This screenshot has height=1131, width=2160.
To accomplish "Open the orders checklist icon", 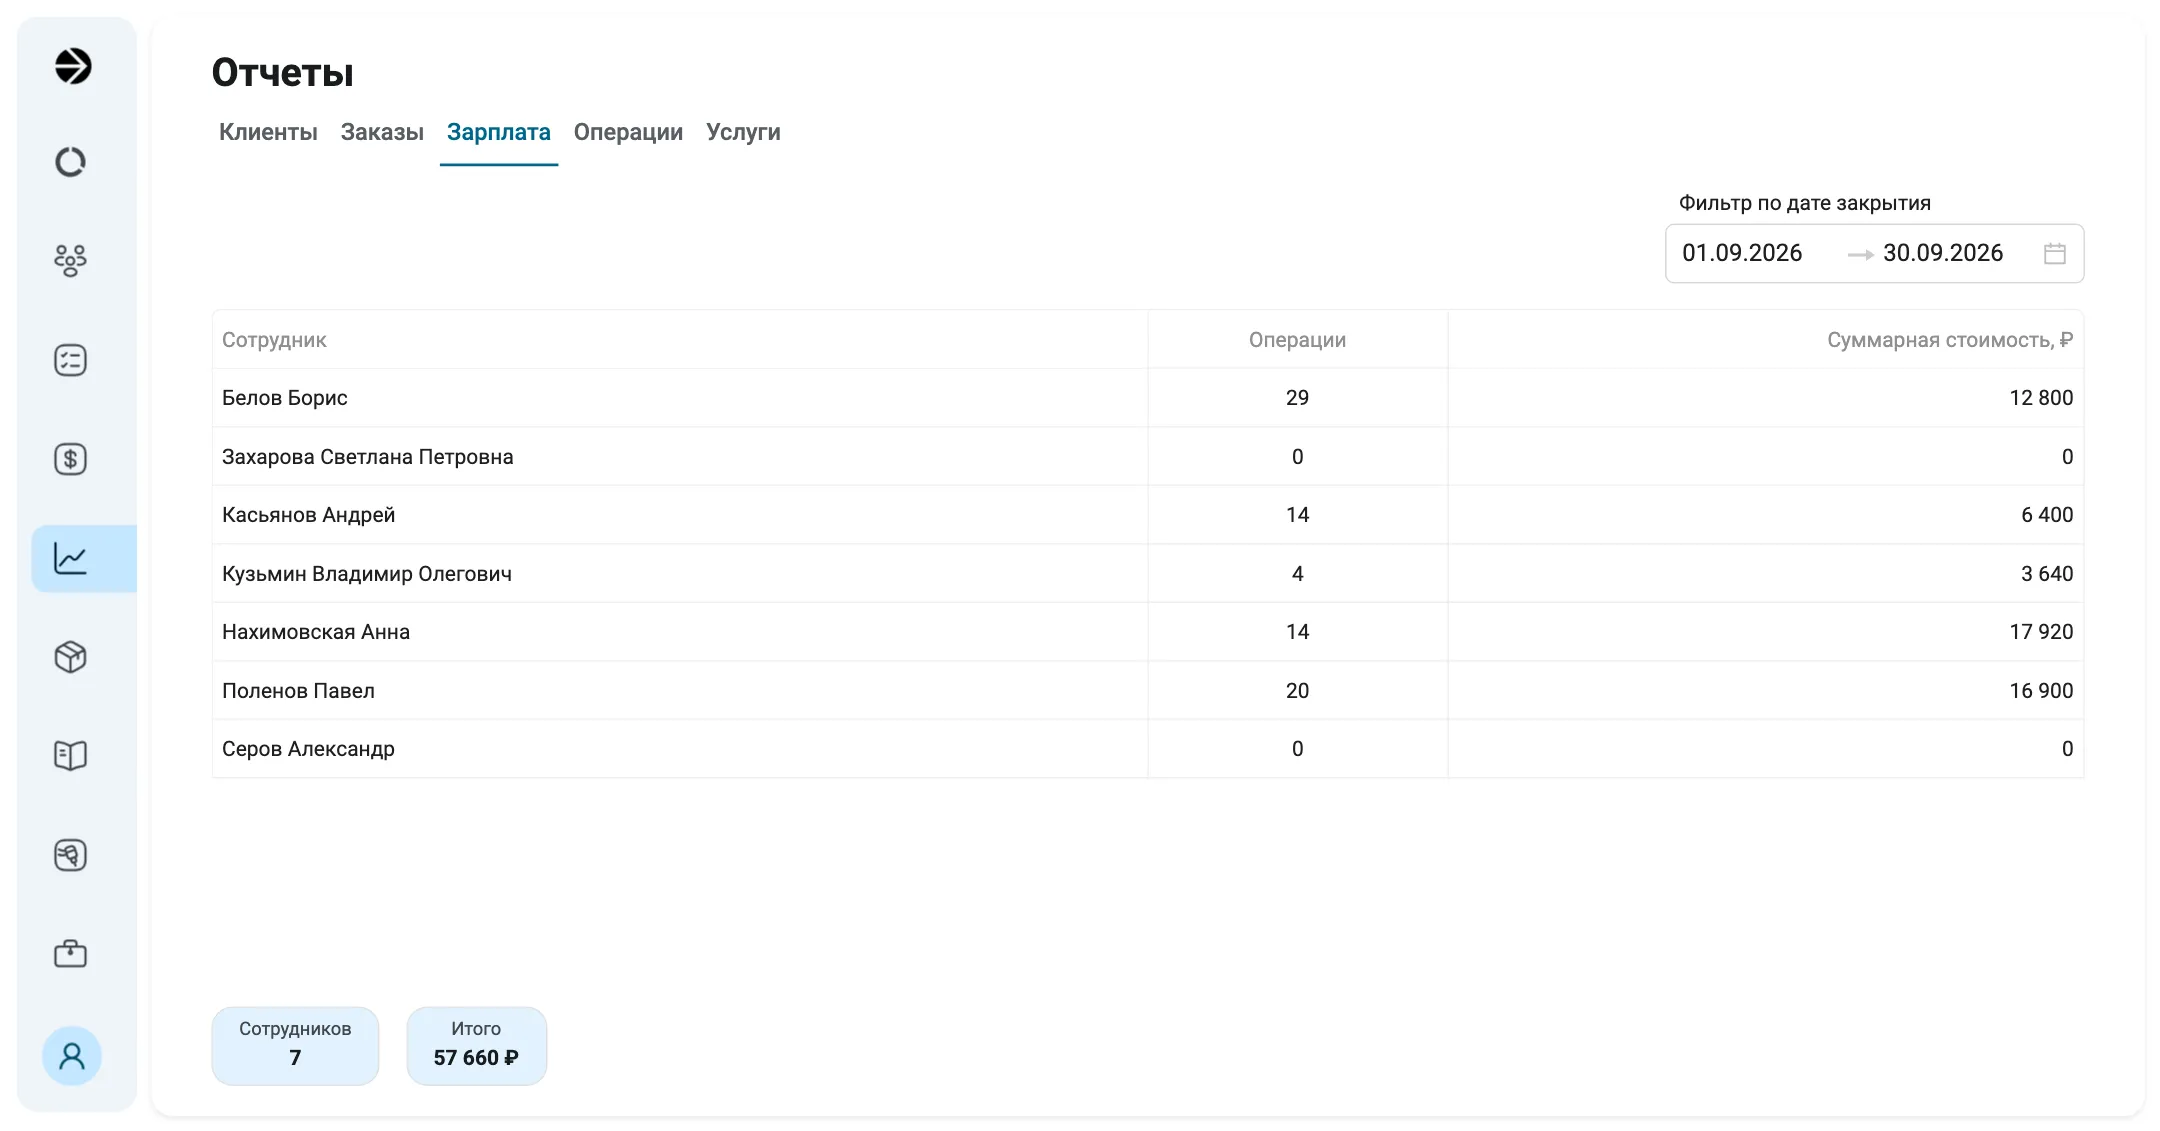I will [x=70, y=360].
